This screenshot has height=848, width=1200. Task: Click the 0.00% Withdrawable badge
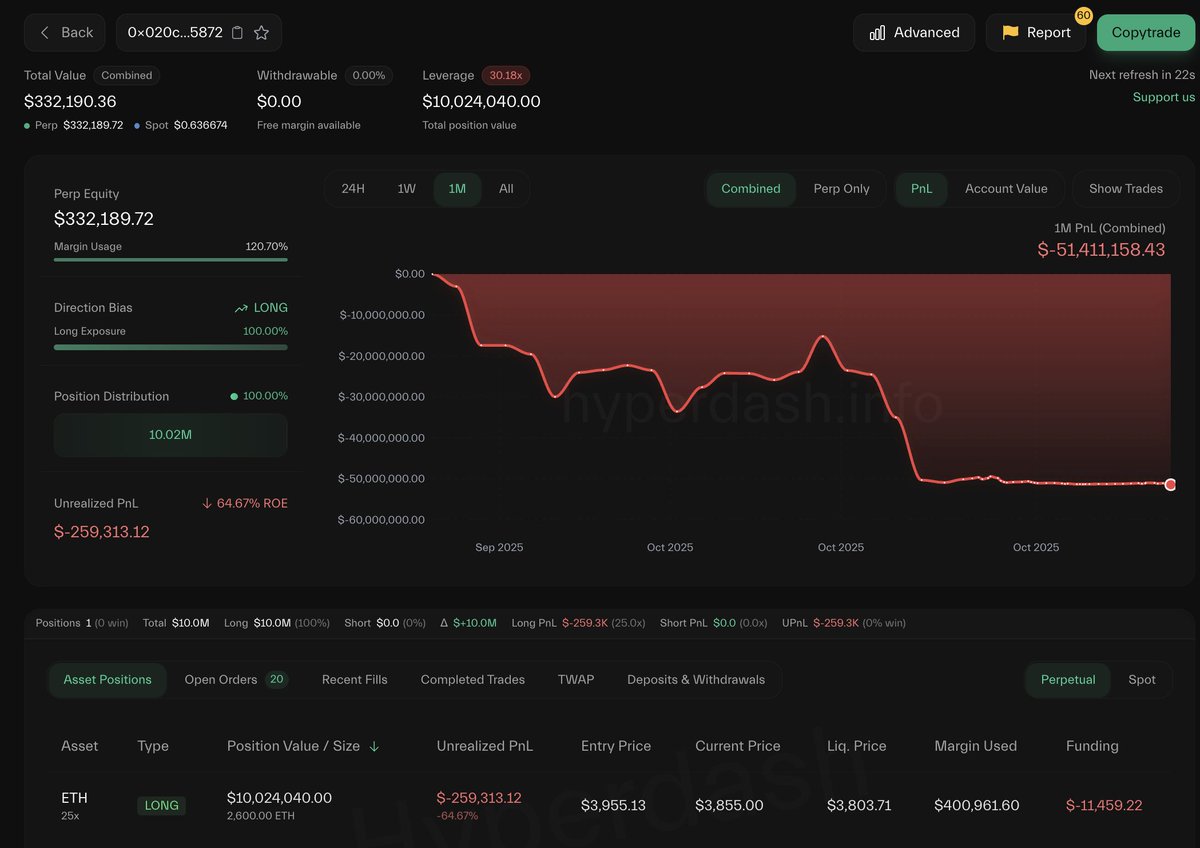point(369,75)
